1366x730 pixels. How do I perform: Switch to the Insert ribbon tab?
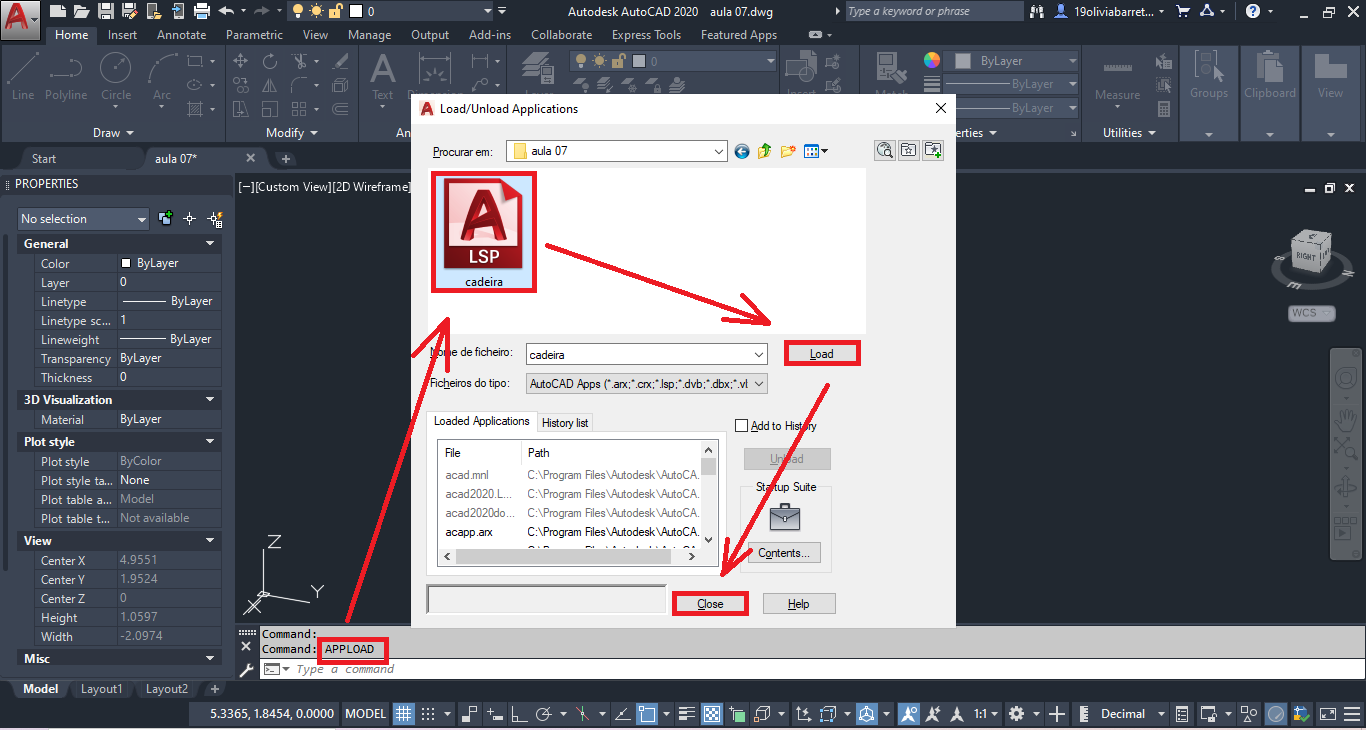point(122,34)
